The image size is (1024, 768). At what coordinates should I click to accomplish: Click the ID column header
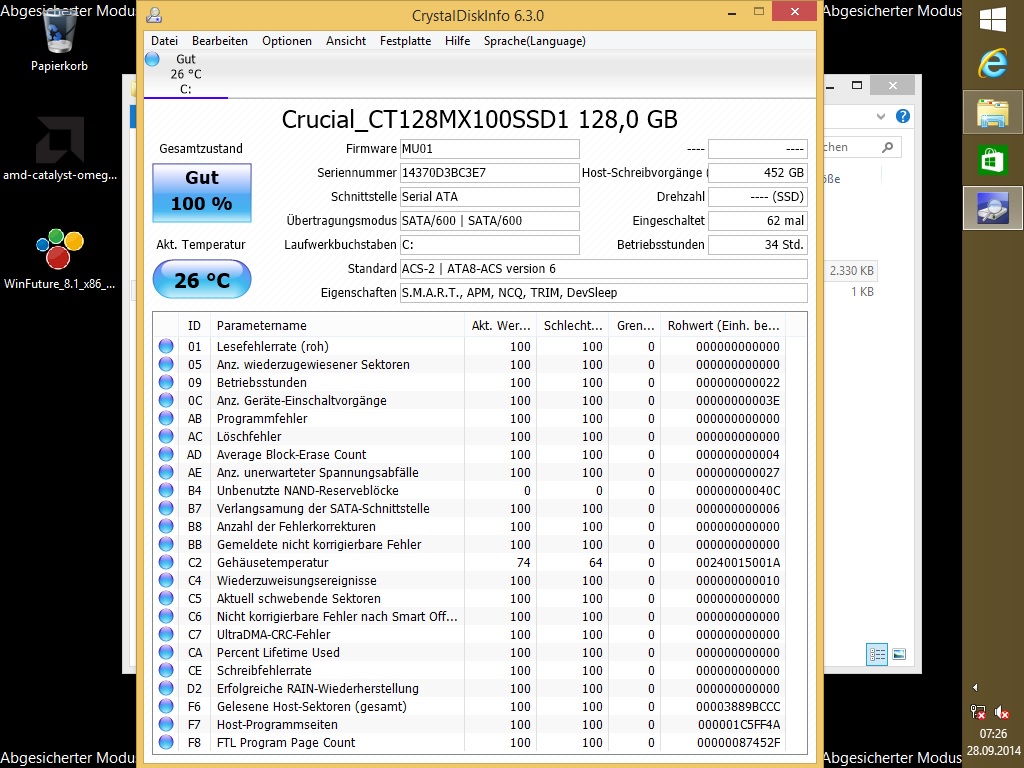click(x=194, y=325)
